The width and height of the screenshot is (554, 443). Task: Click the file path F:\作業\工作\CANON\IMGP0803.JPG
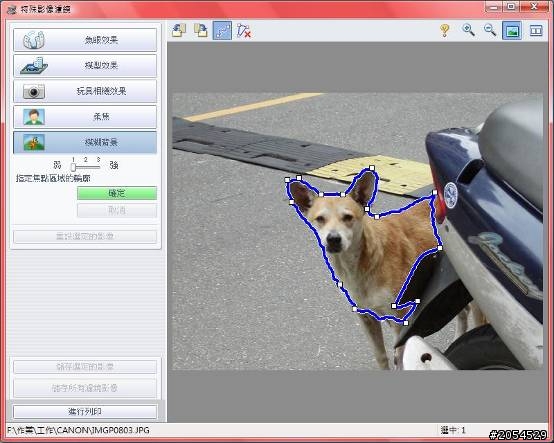click(x=78, y=430)
